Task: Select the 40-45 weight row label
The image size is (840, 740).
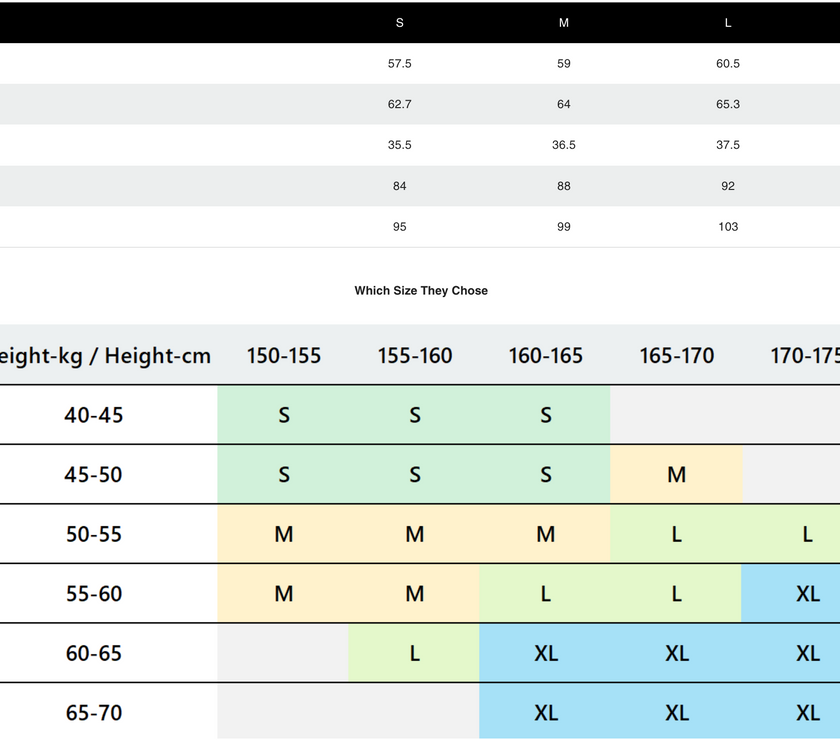Action: click(94, 415)
